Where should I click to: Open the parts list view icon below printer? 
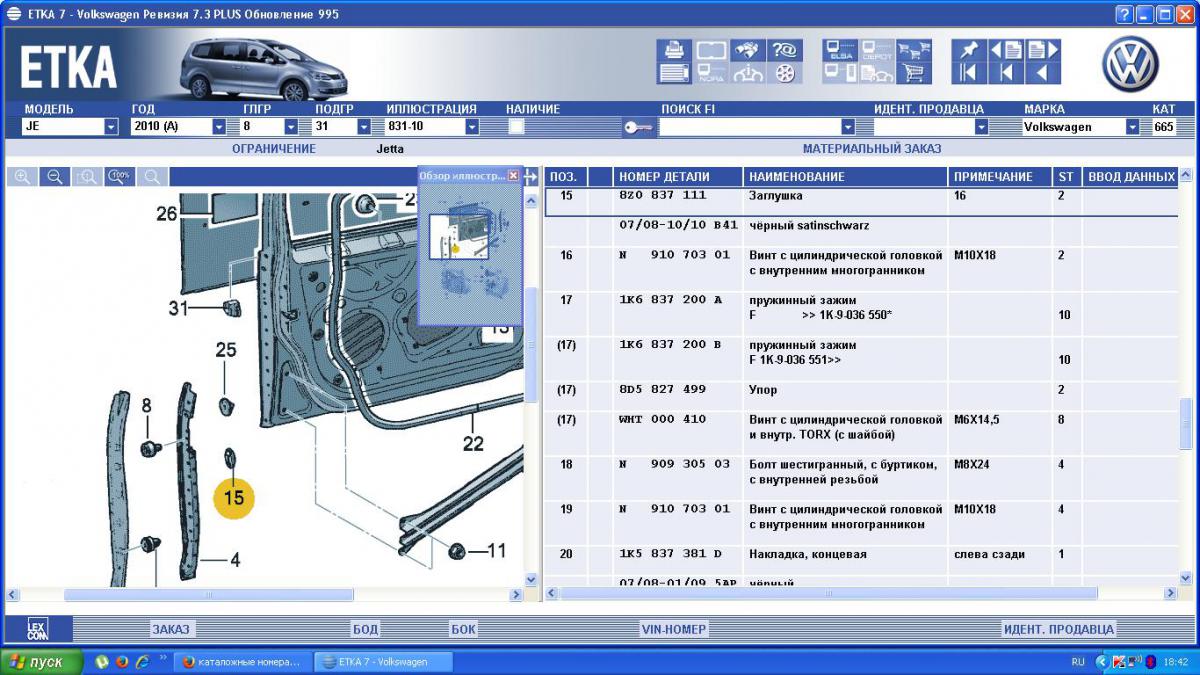675,73
